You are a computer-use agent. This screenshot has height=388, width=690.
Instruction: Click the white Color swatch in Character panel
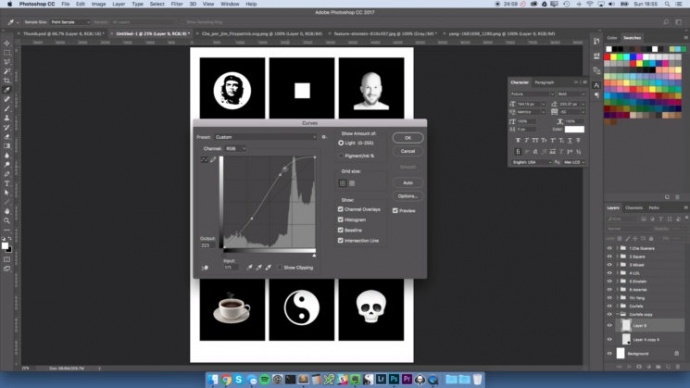[x=574, y=129]
